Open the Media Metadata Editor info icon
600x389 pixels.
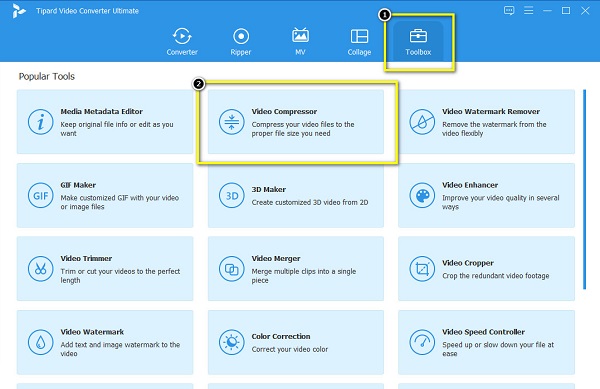coord(40,122)
